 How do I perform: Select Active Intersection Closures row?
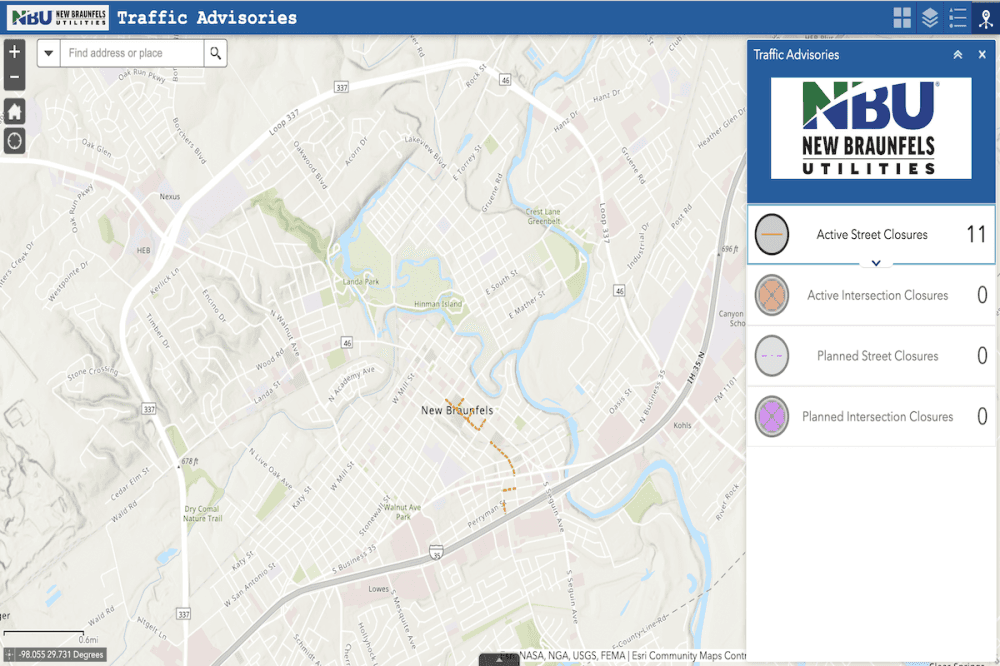[x=871, y=295]
